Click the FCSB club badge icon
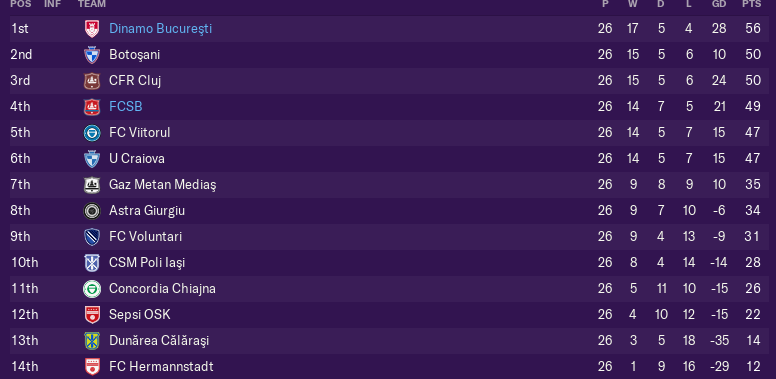Screen dimensions: 776x379 pyautogui.click(x=92, y=107)
